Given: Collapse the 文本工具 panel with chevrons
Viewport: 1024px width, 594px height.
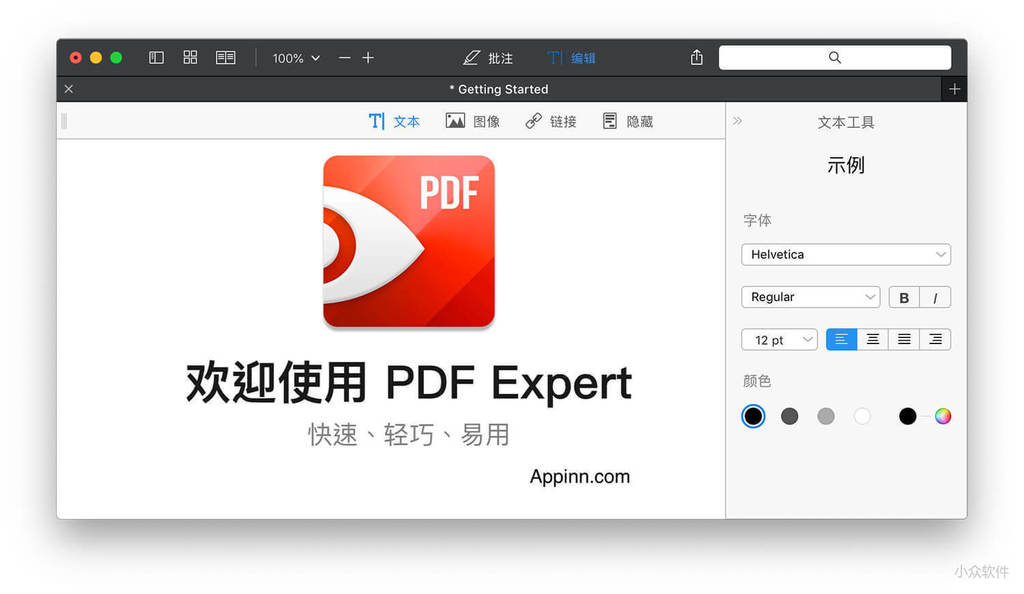Looking at the screenshot, I should click(737, 121).
